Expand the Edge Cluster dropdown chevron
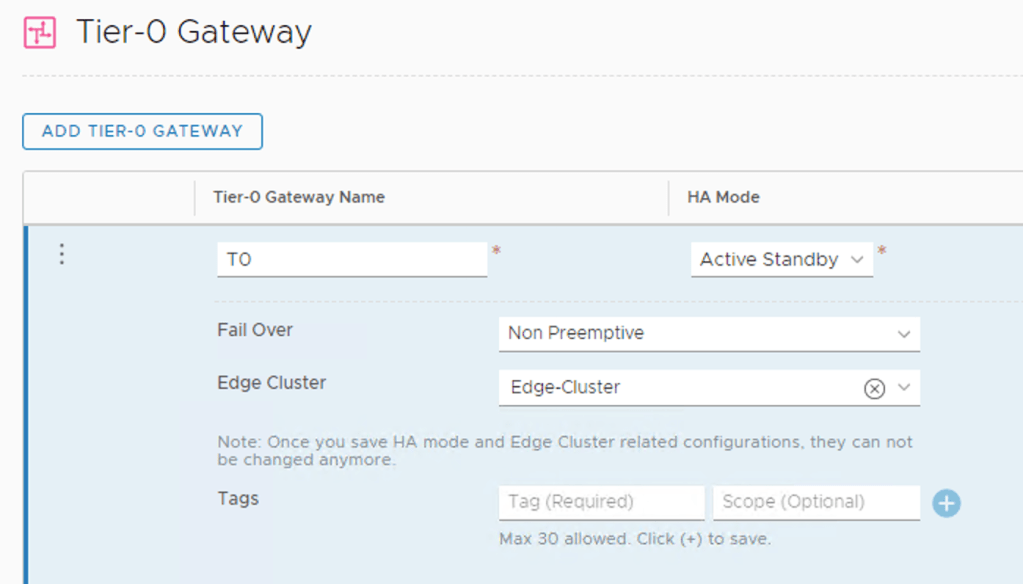The image size is (1023, 584). [x=904, y=388]
